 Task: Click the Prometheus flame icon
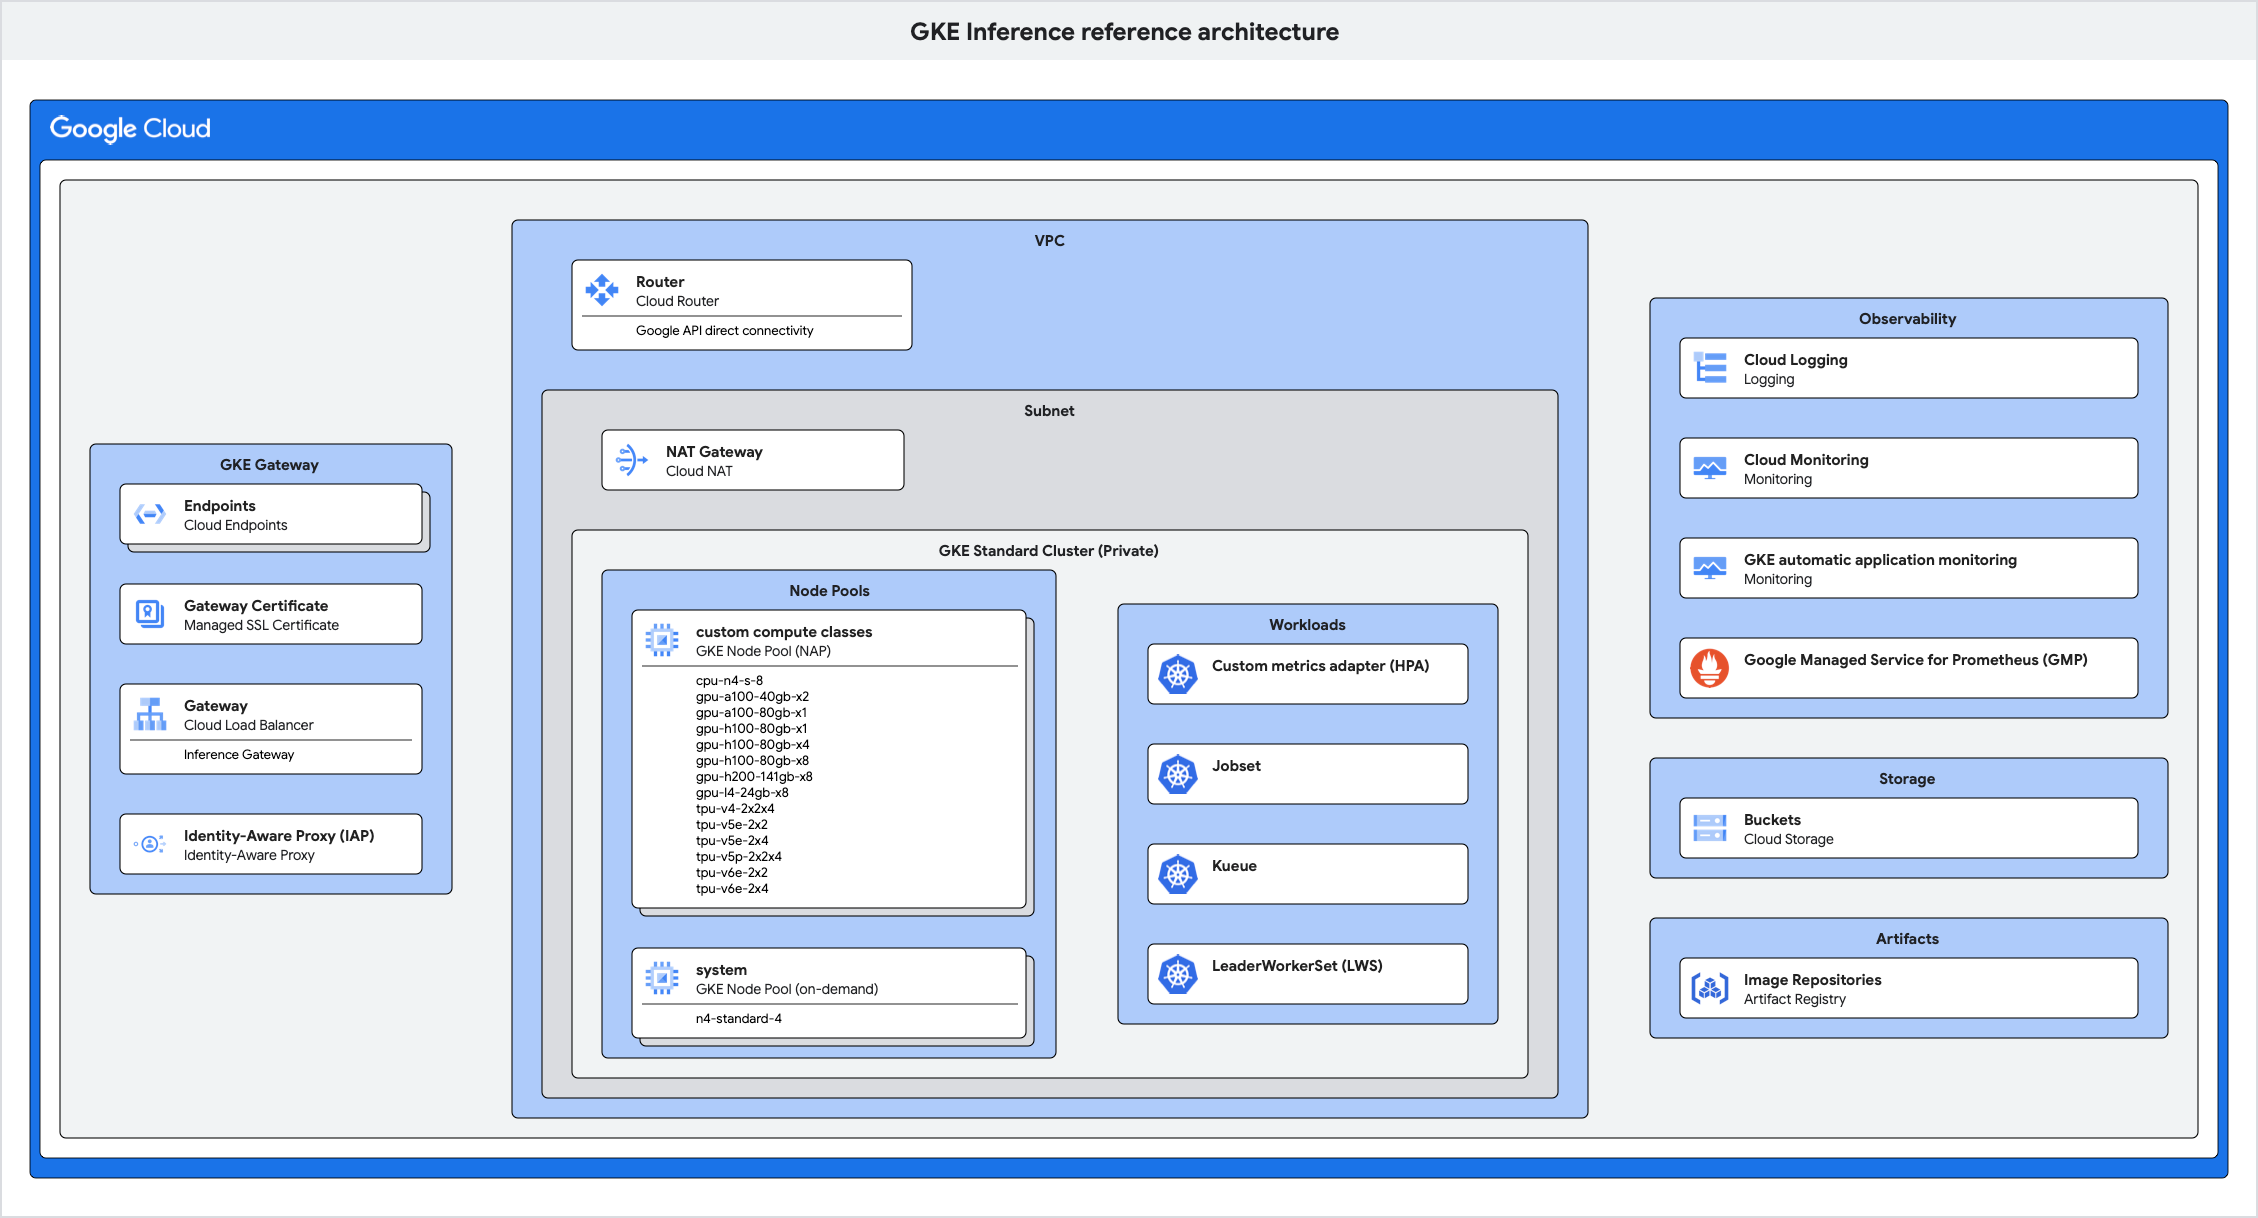(1710, 667)
